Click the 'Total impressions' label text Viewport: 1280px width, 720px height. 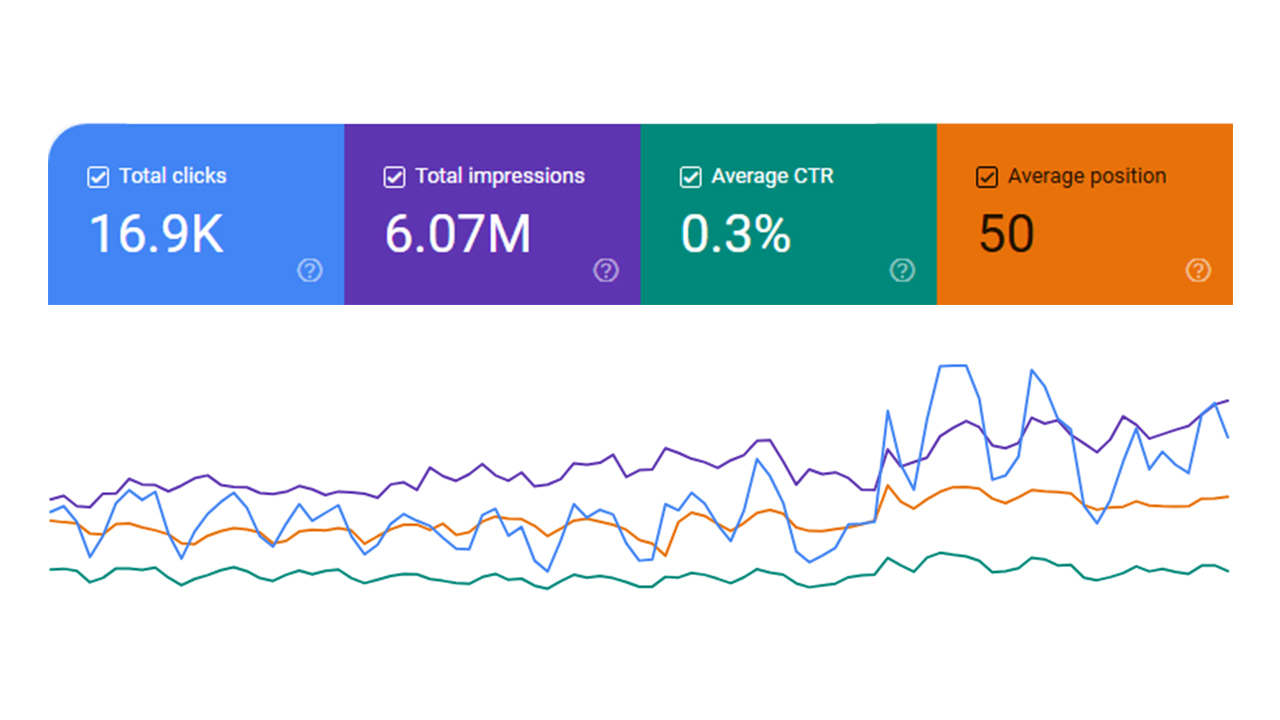pyautogui.click(x=500, y=176)
